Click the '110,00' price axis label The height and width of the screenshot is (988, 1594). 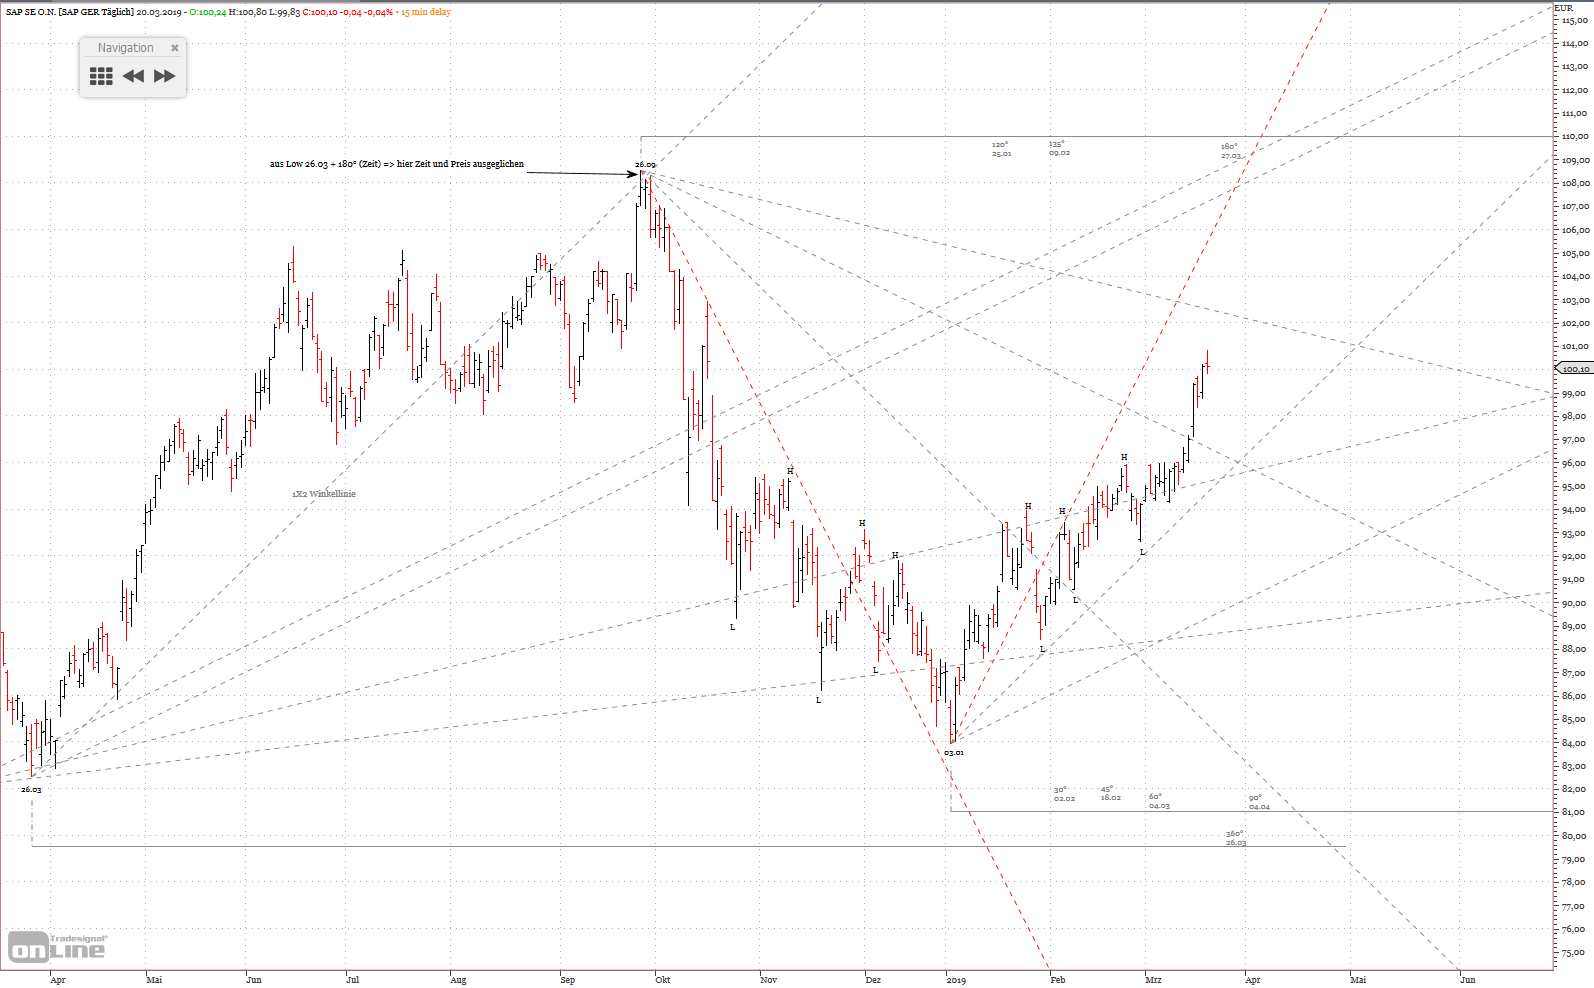tap(1575, 136)
